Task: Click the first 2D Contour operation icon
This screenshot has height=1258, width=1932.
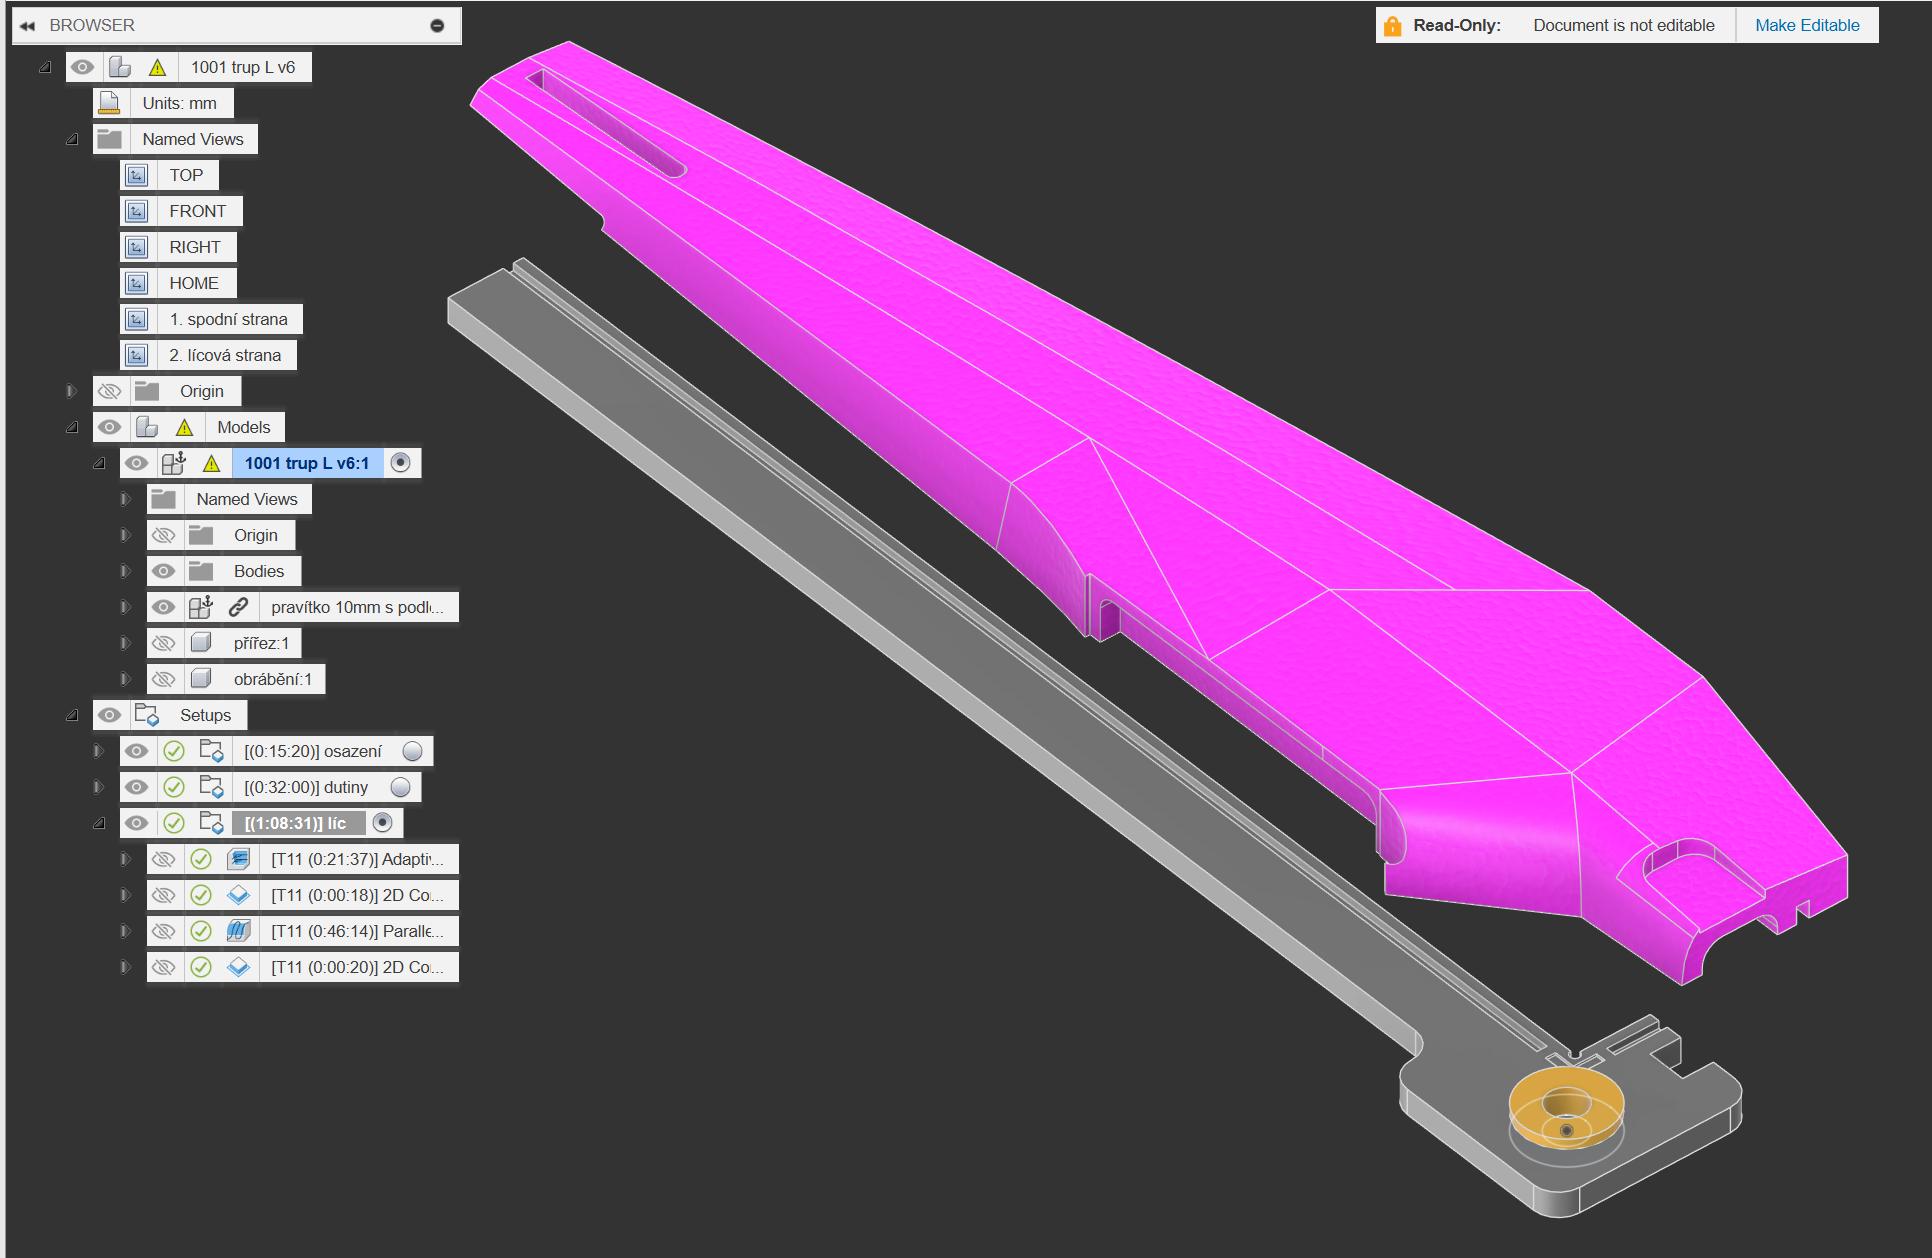Action: click(238, 895)
